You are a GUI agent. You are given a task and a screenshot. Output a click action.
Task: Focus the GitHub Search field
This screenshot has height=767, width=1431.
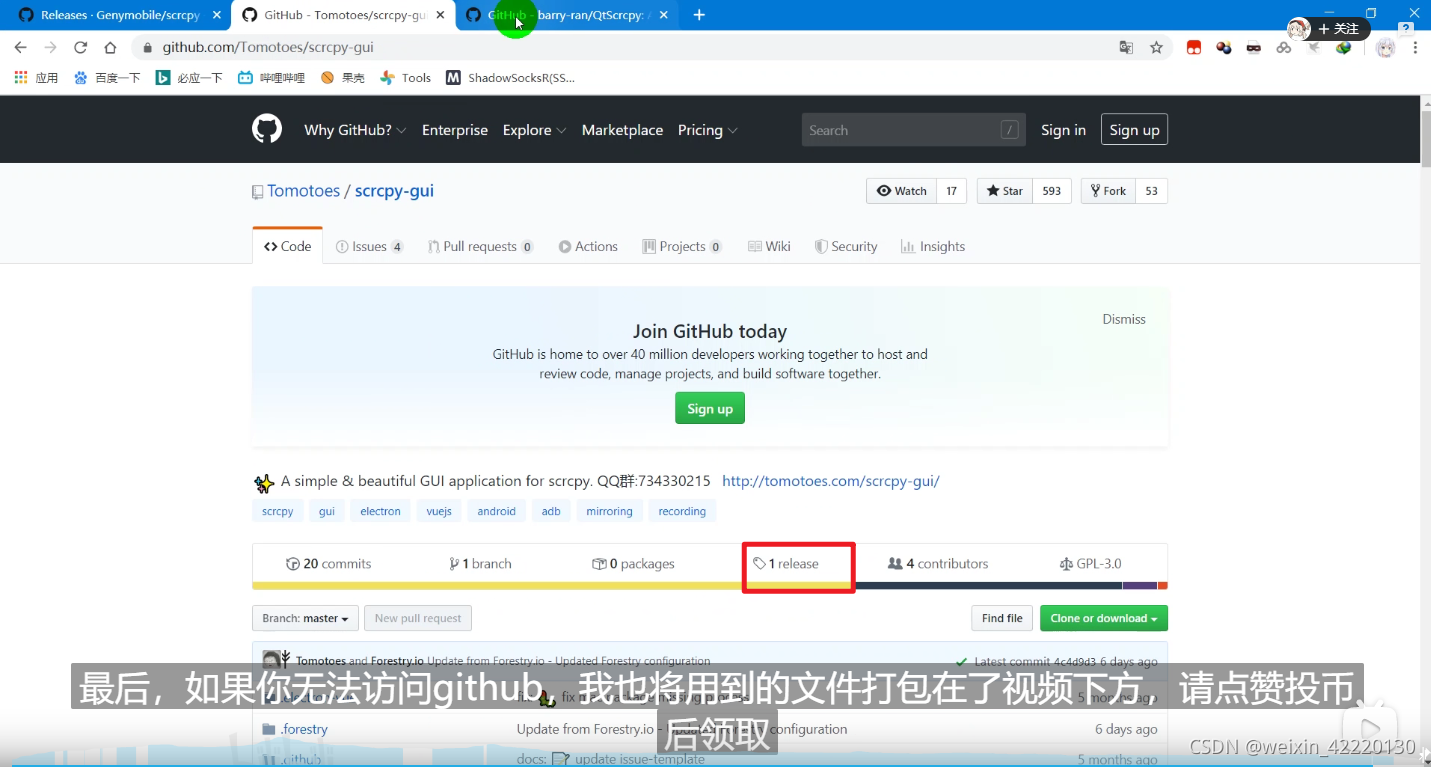[x=913, y=130]
